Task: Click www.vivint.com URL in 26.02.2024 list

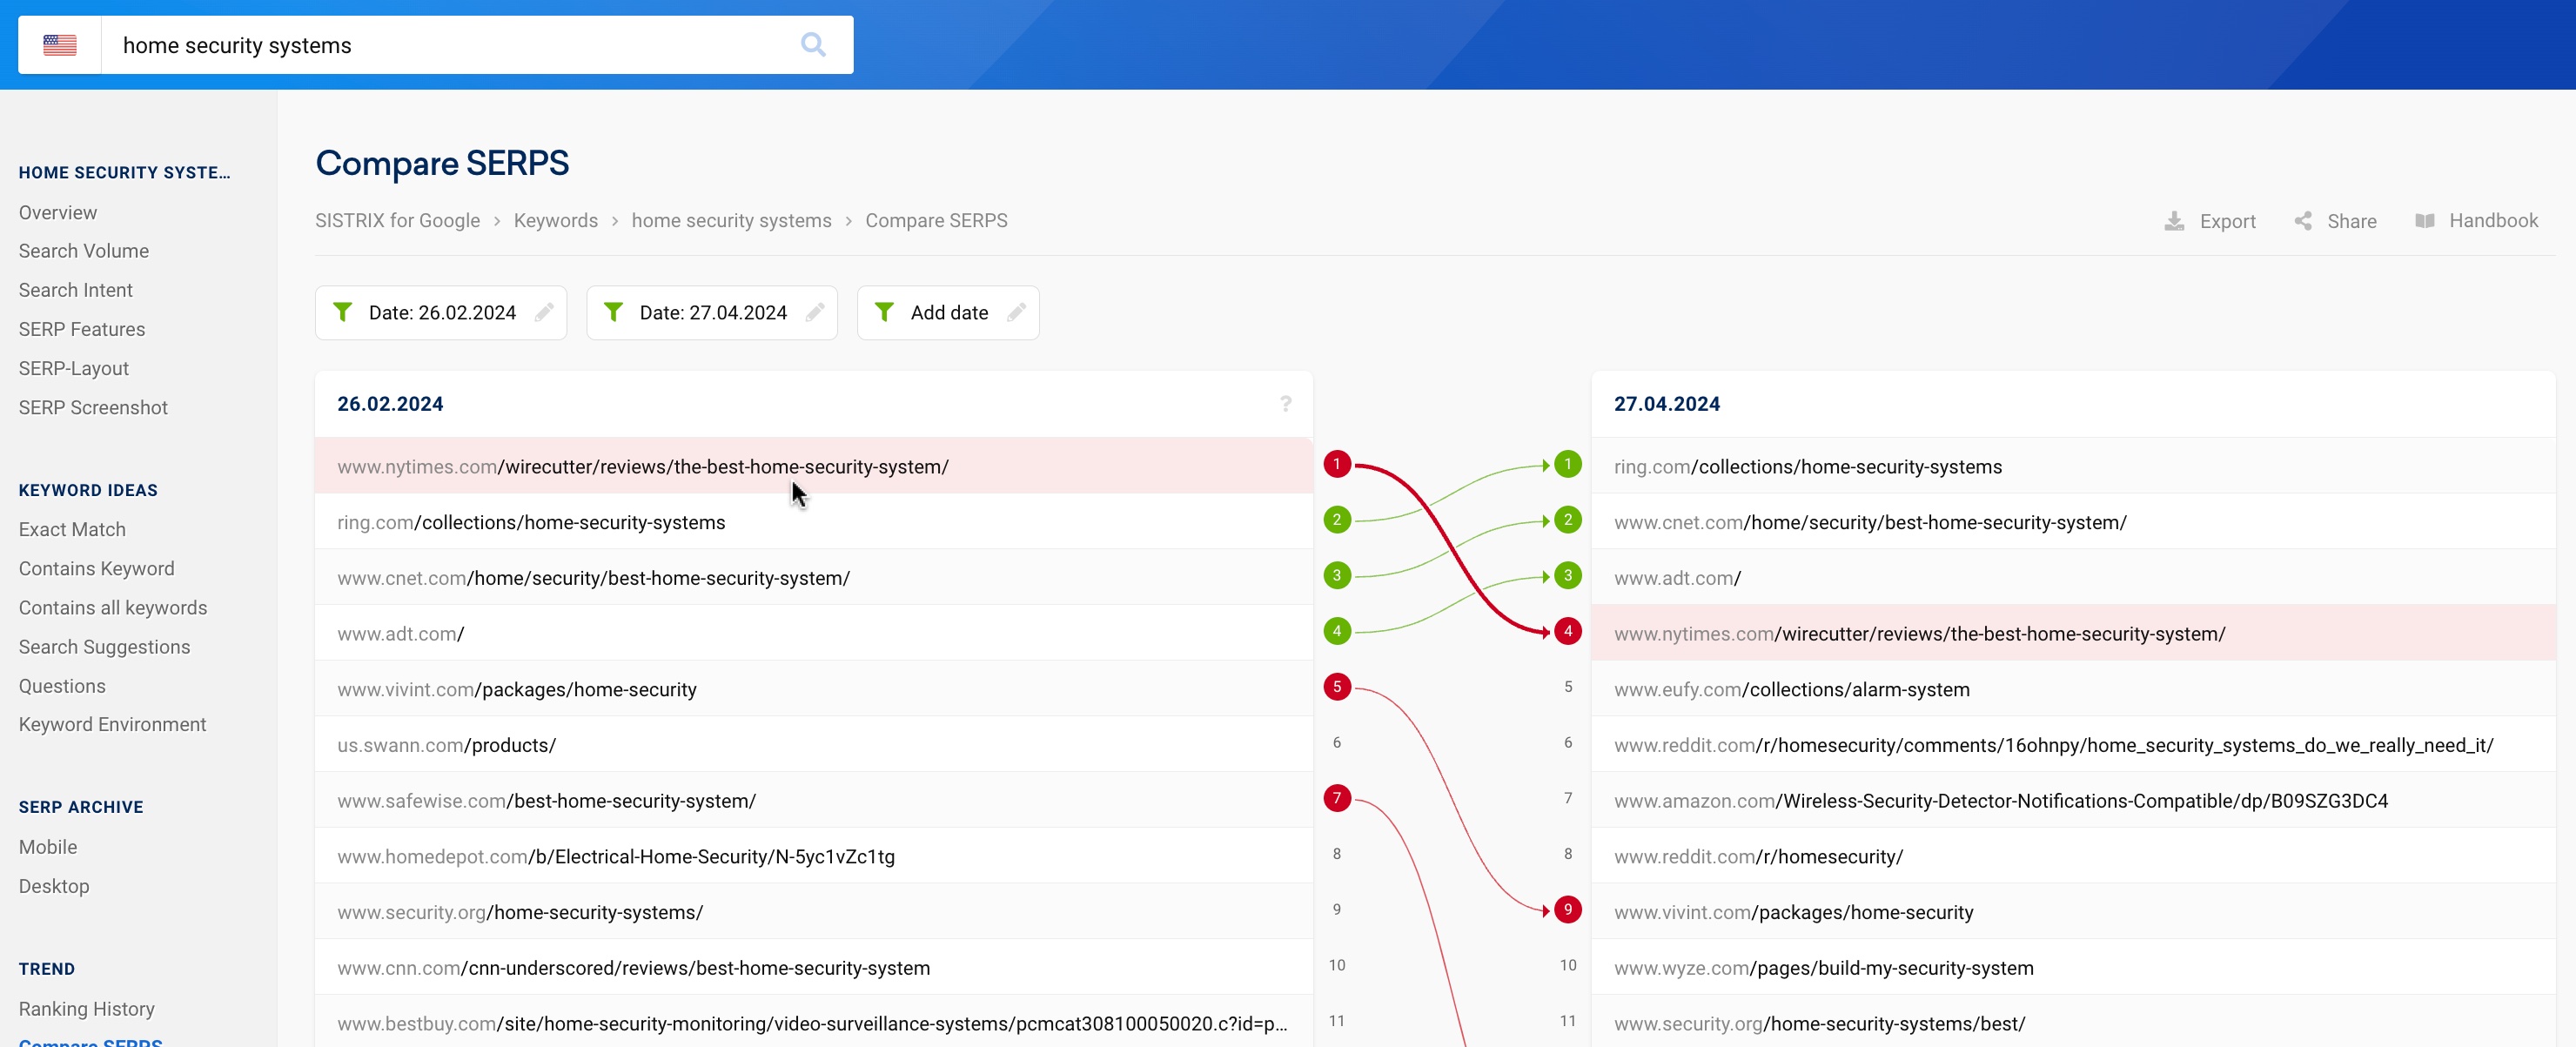Action: [x=517, y=690]
